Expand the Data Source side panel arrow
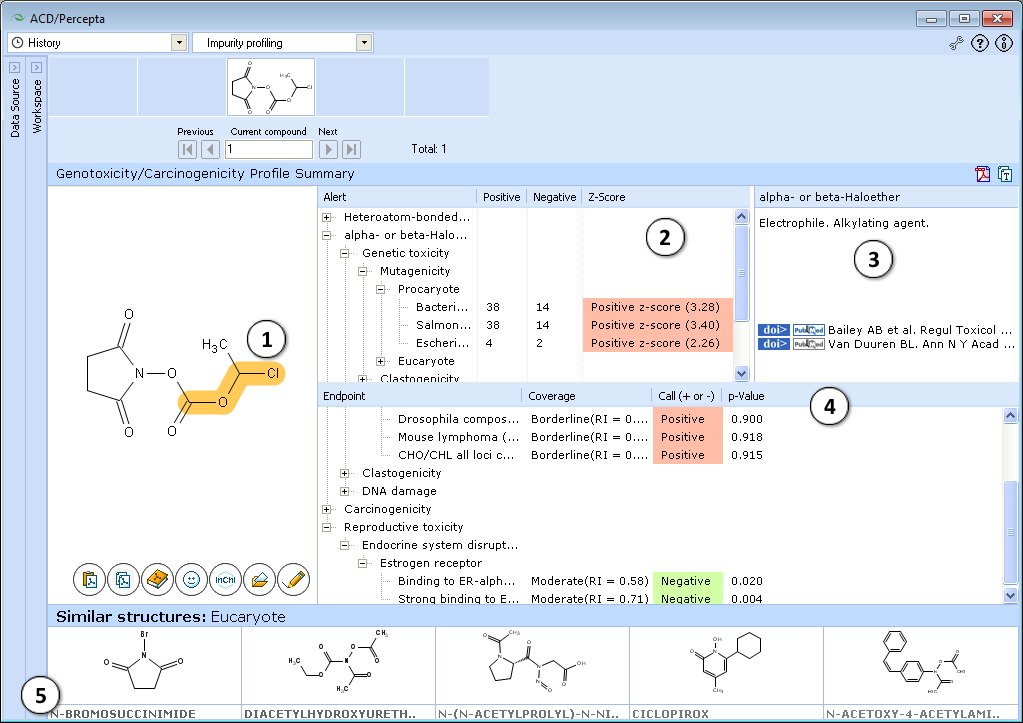1023x723 pixels. (x=14, y=67)
